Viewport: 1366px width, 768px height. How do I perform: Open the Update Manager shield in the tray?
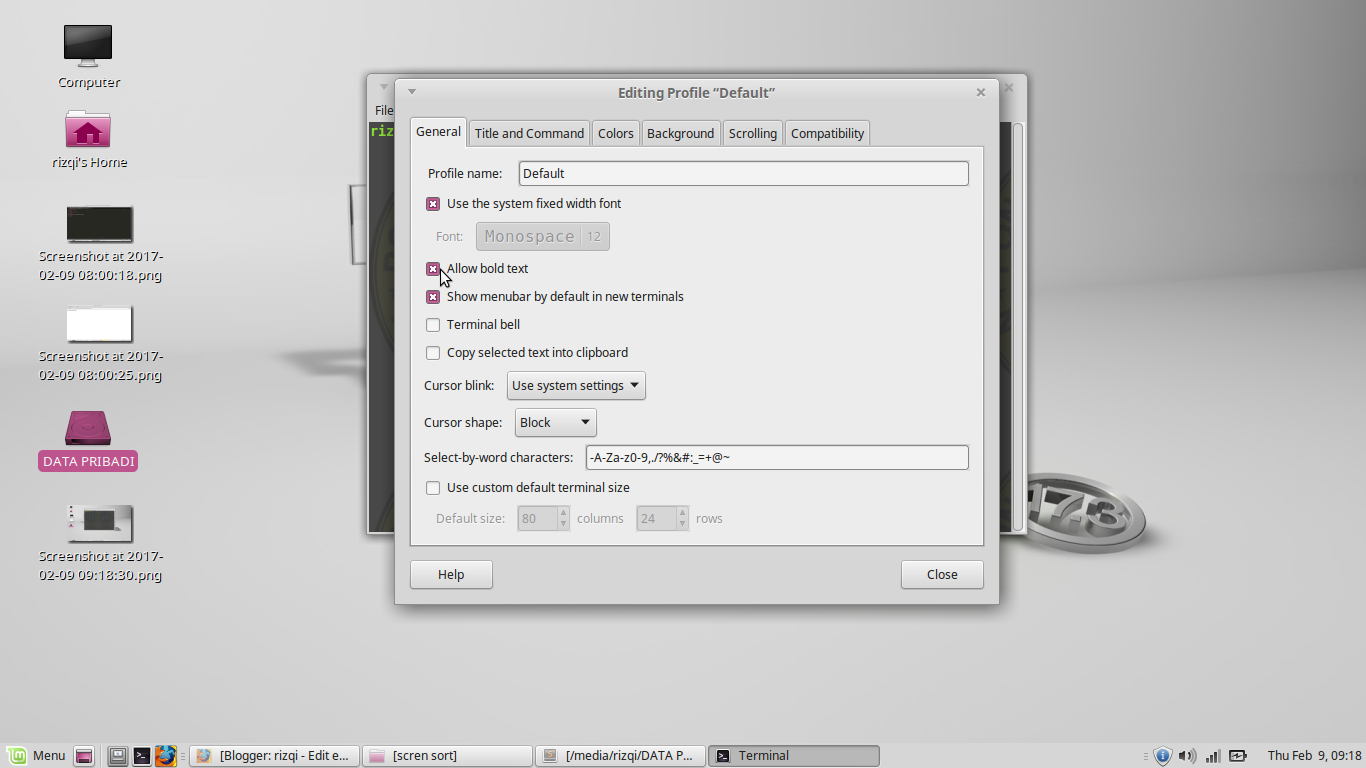click(1162, 755)
